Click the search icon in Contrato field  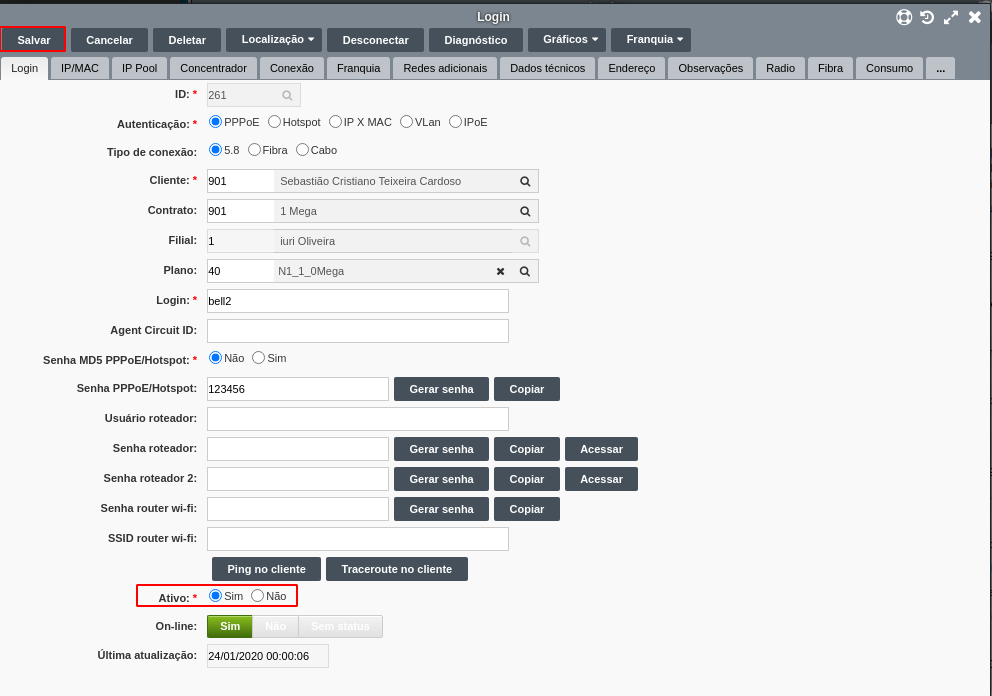coord(525,211)
